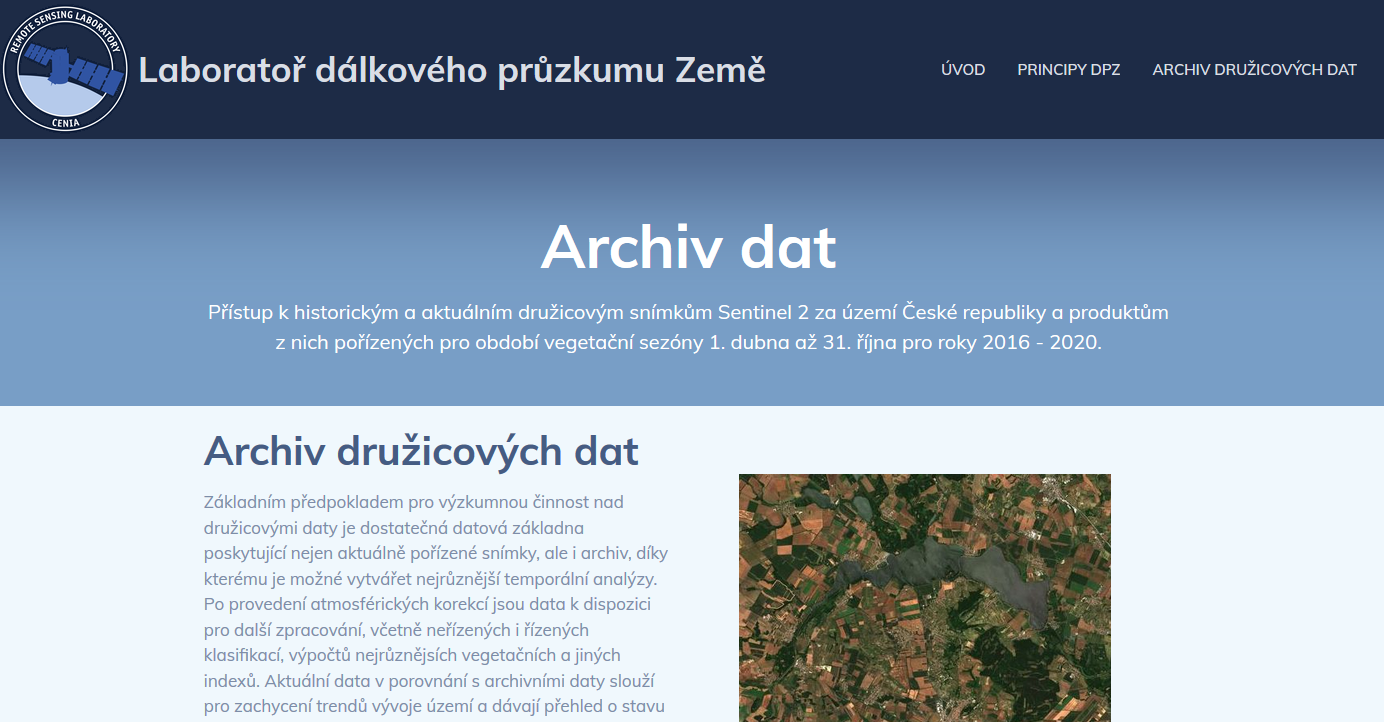This screenshot has width=1384, height=722.
Task: Open the Sentinel 2 satellite image thumbnail
Action: 925,598
